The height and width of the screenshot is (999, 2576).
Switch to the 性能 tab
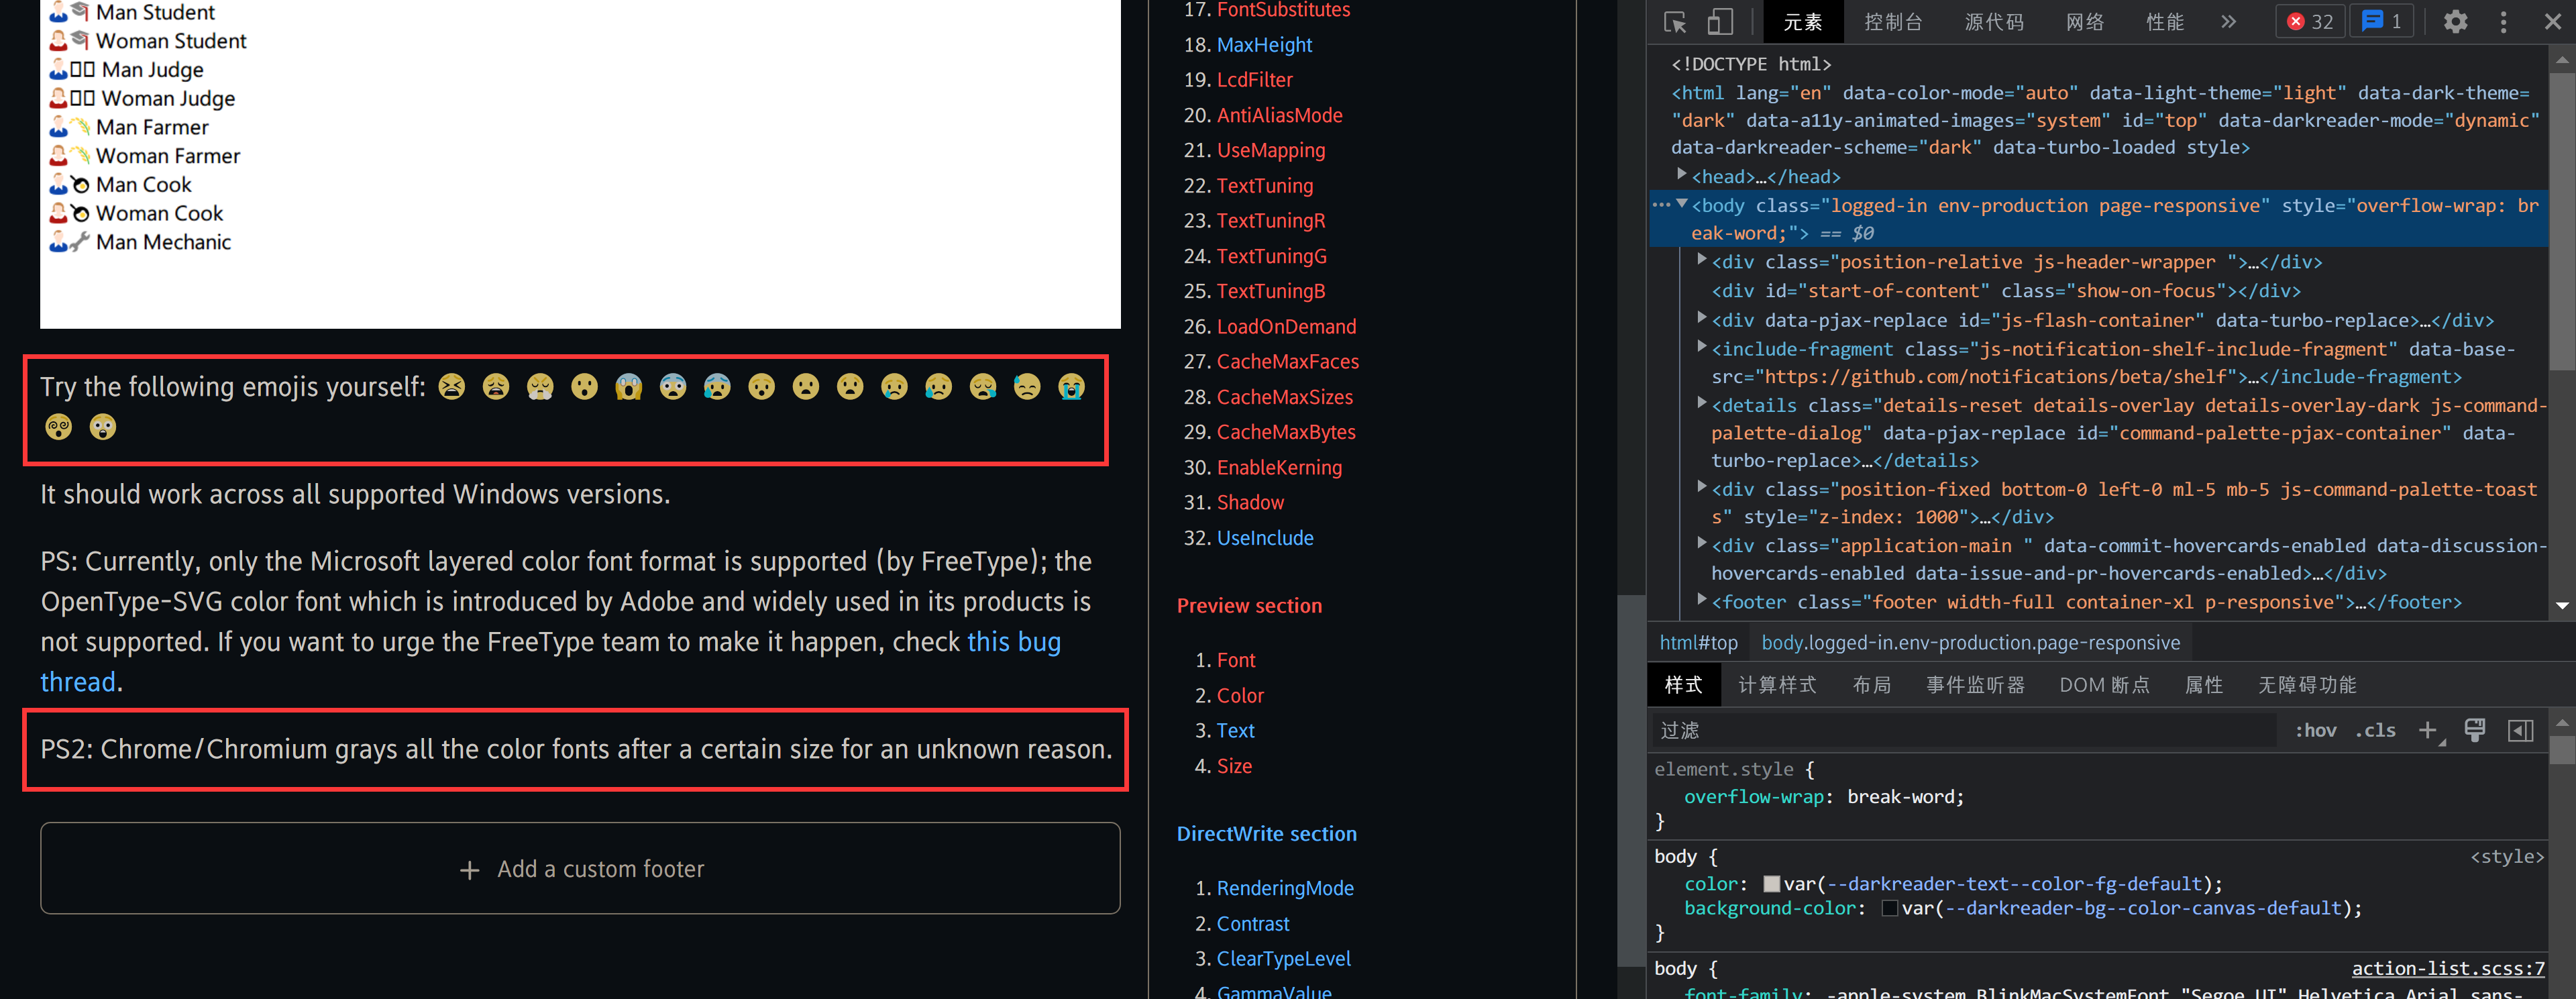pos(2165,21)
